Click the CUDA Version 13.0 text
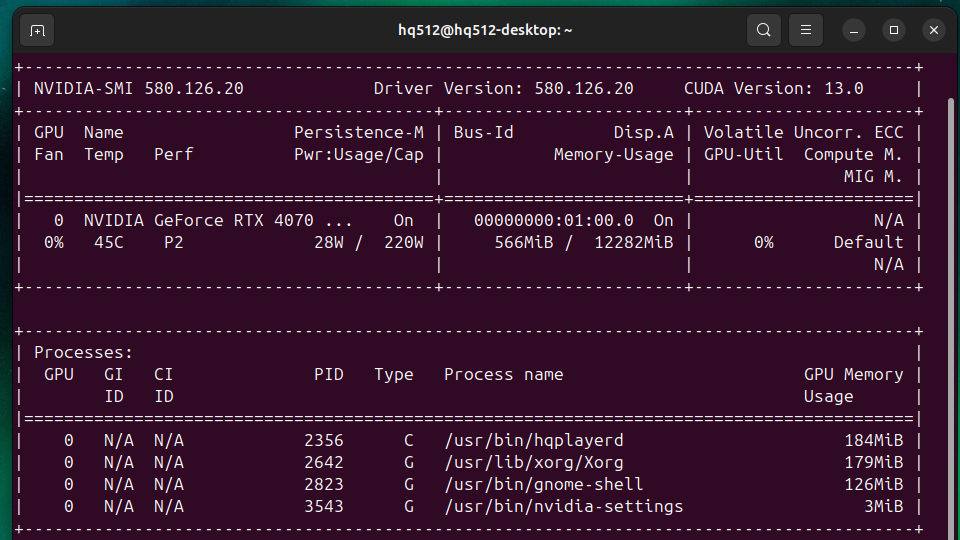This screenshot has height=540, width=960. [x=773, y=88]
